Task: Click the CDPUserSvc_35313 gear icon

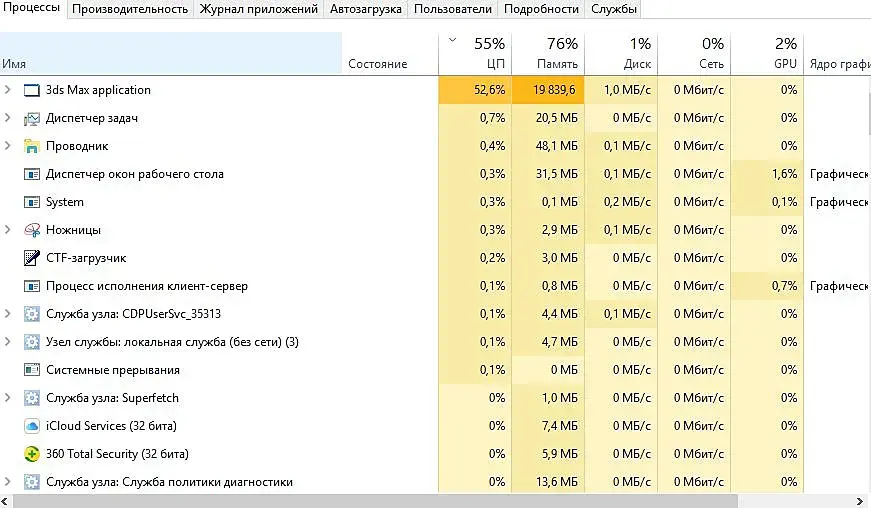Action: point(32,314)
